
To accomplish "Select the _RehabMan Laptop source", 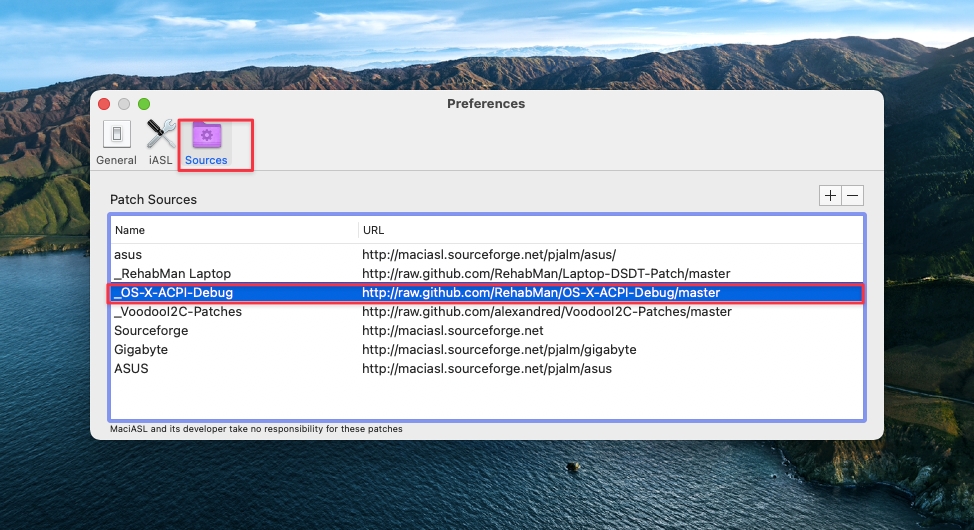I will pos(172,274).
